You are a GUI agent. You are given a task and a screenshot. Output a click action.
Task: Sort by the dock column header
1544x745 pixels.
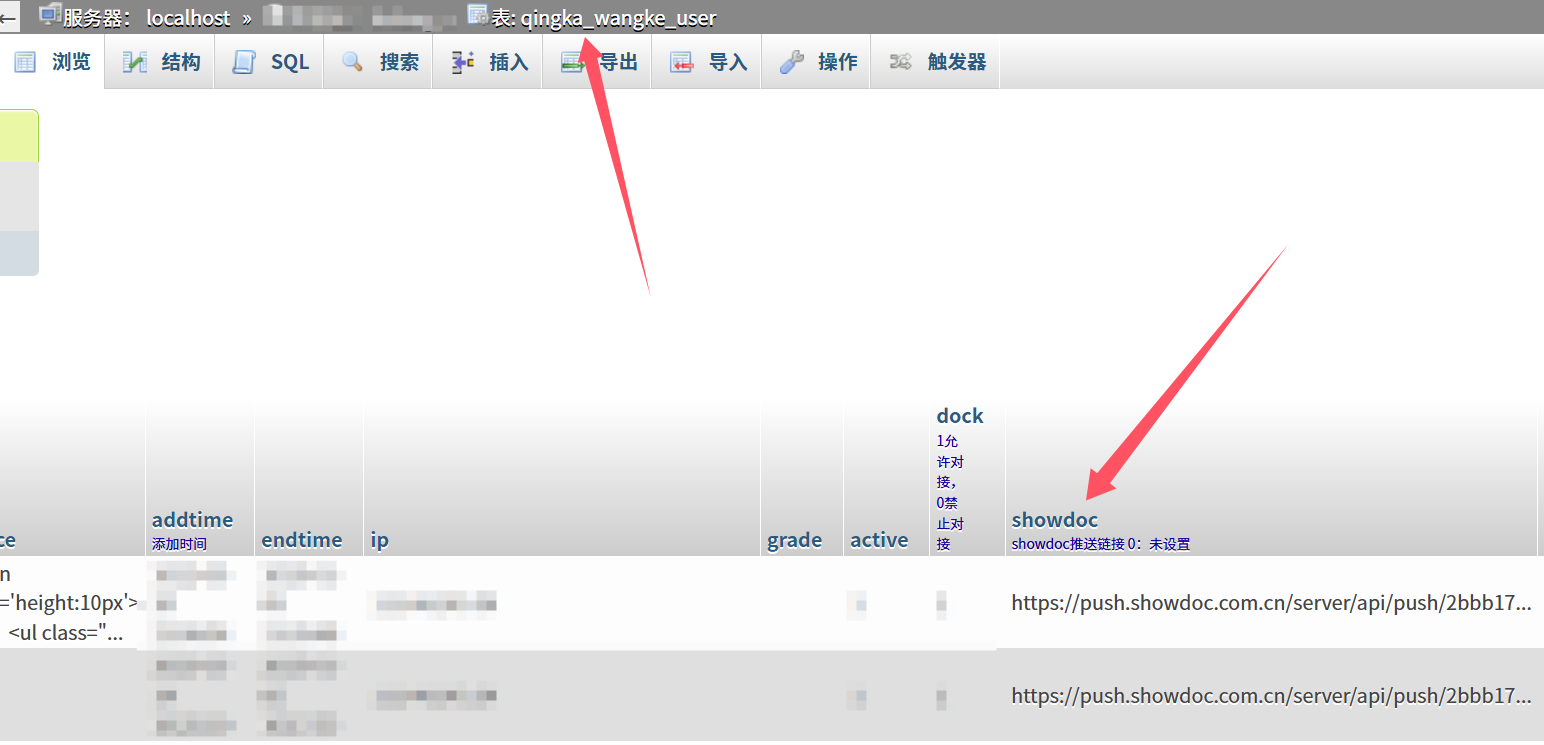click(959, 416)
